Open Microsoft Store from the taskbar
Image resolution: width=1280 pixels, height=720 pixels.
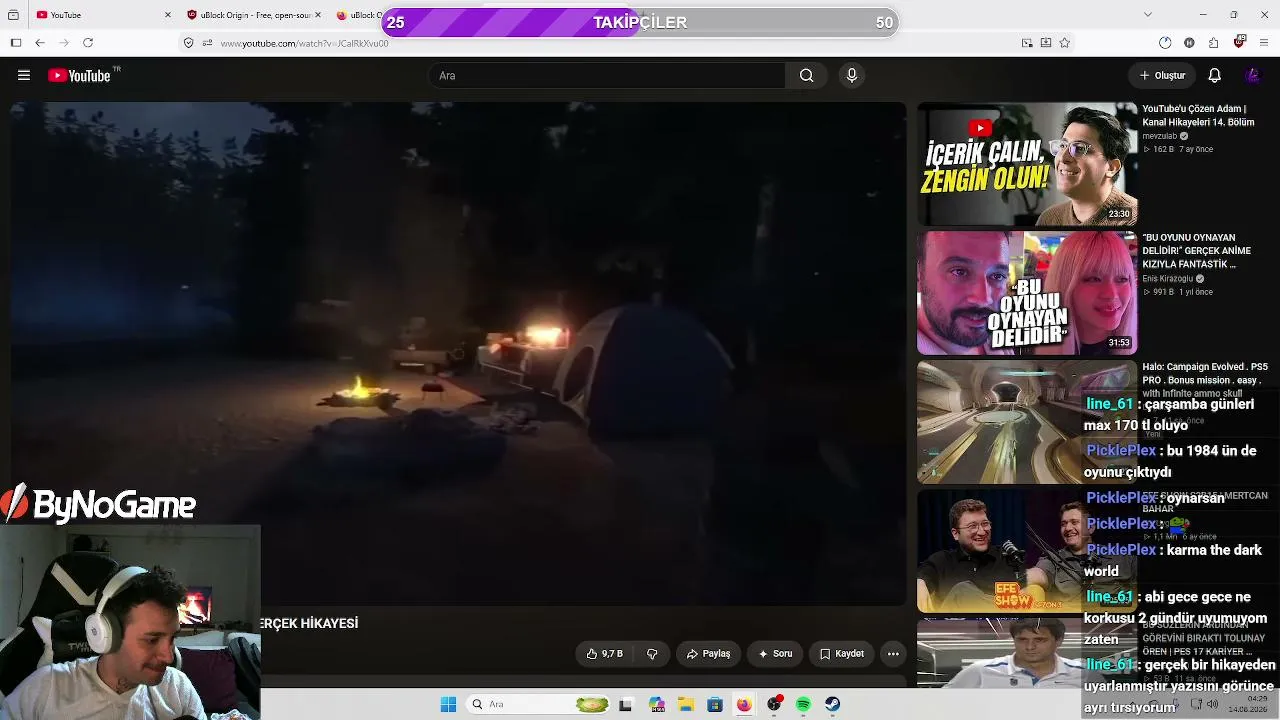(x=715, y=704)
